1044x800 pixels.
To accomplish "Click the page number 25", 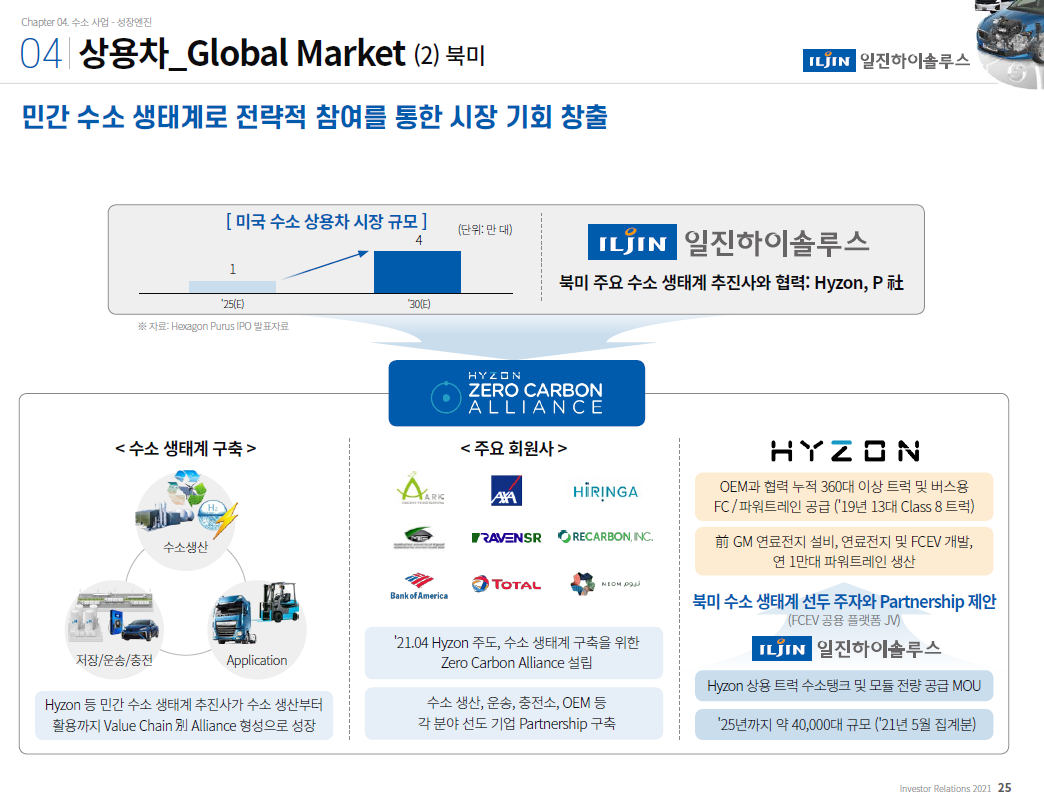I will [x=1005, y=788].
